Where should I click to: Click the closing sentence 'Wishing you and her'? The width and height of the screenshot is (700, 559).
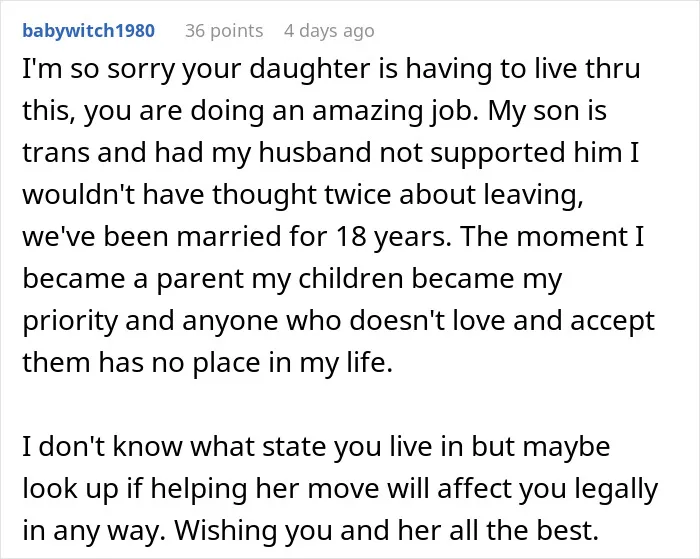pos(386,530)
